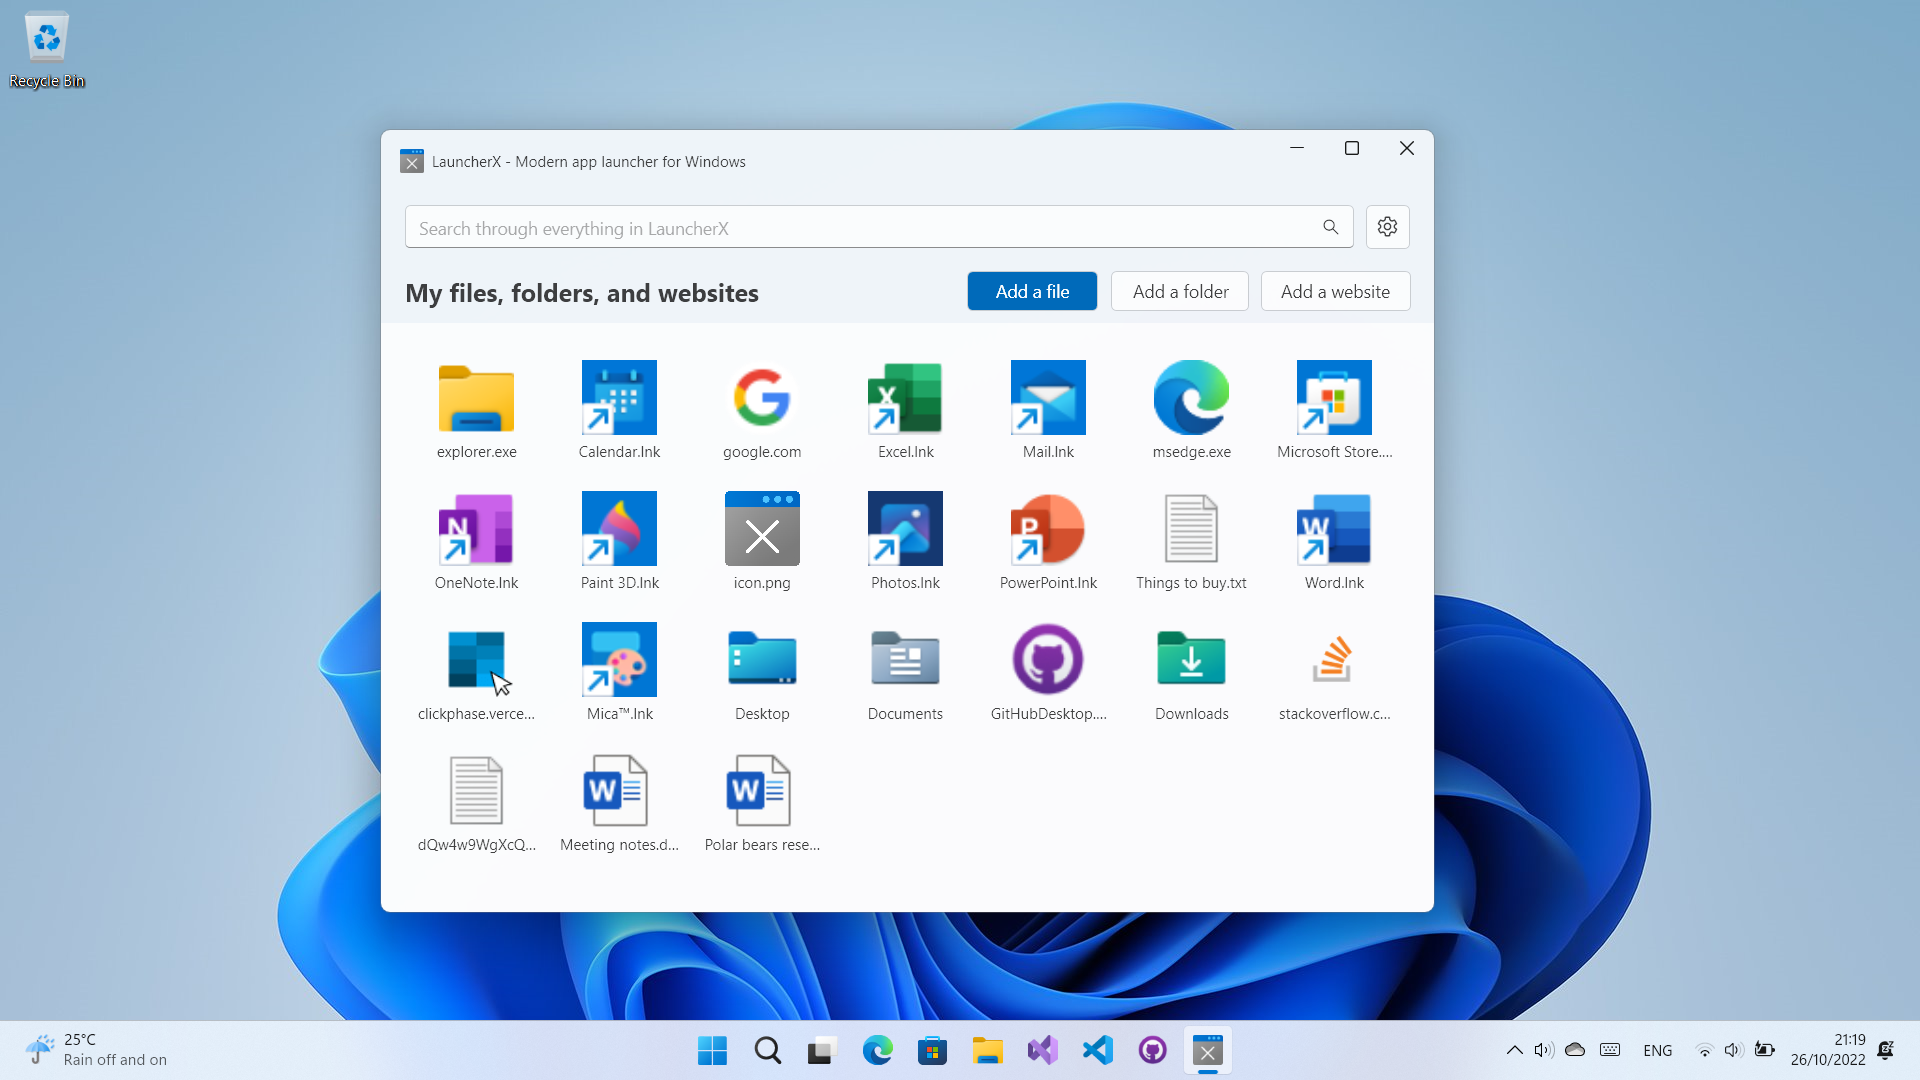
Task: Open taskbar Search
Action: [767, 1050]
